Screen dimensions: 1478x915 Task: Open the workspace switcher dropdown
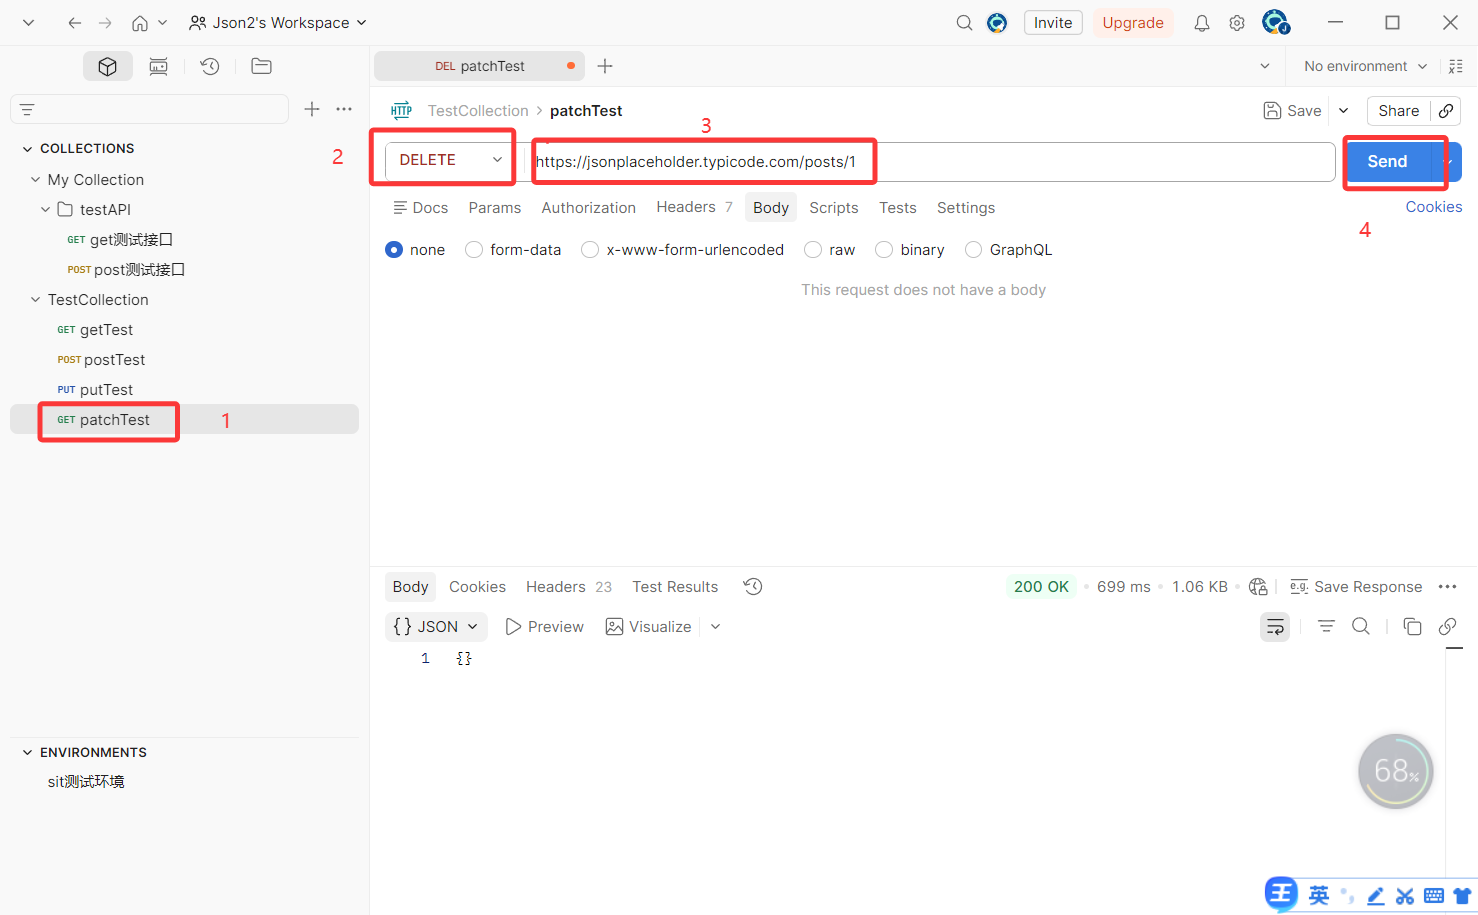(x=278, y=23)
